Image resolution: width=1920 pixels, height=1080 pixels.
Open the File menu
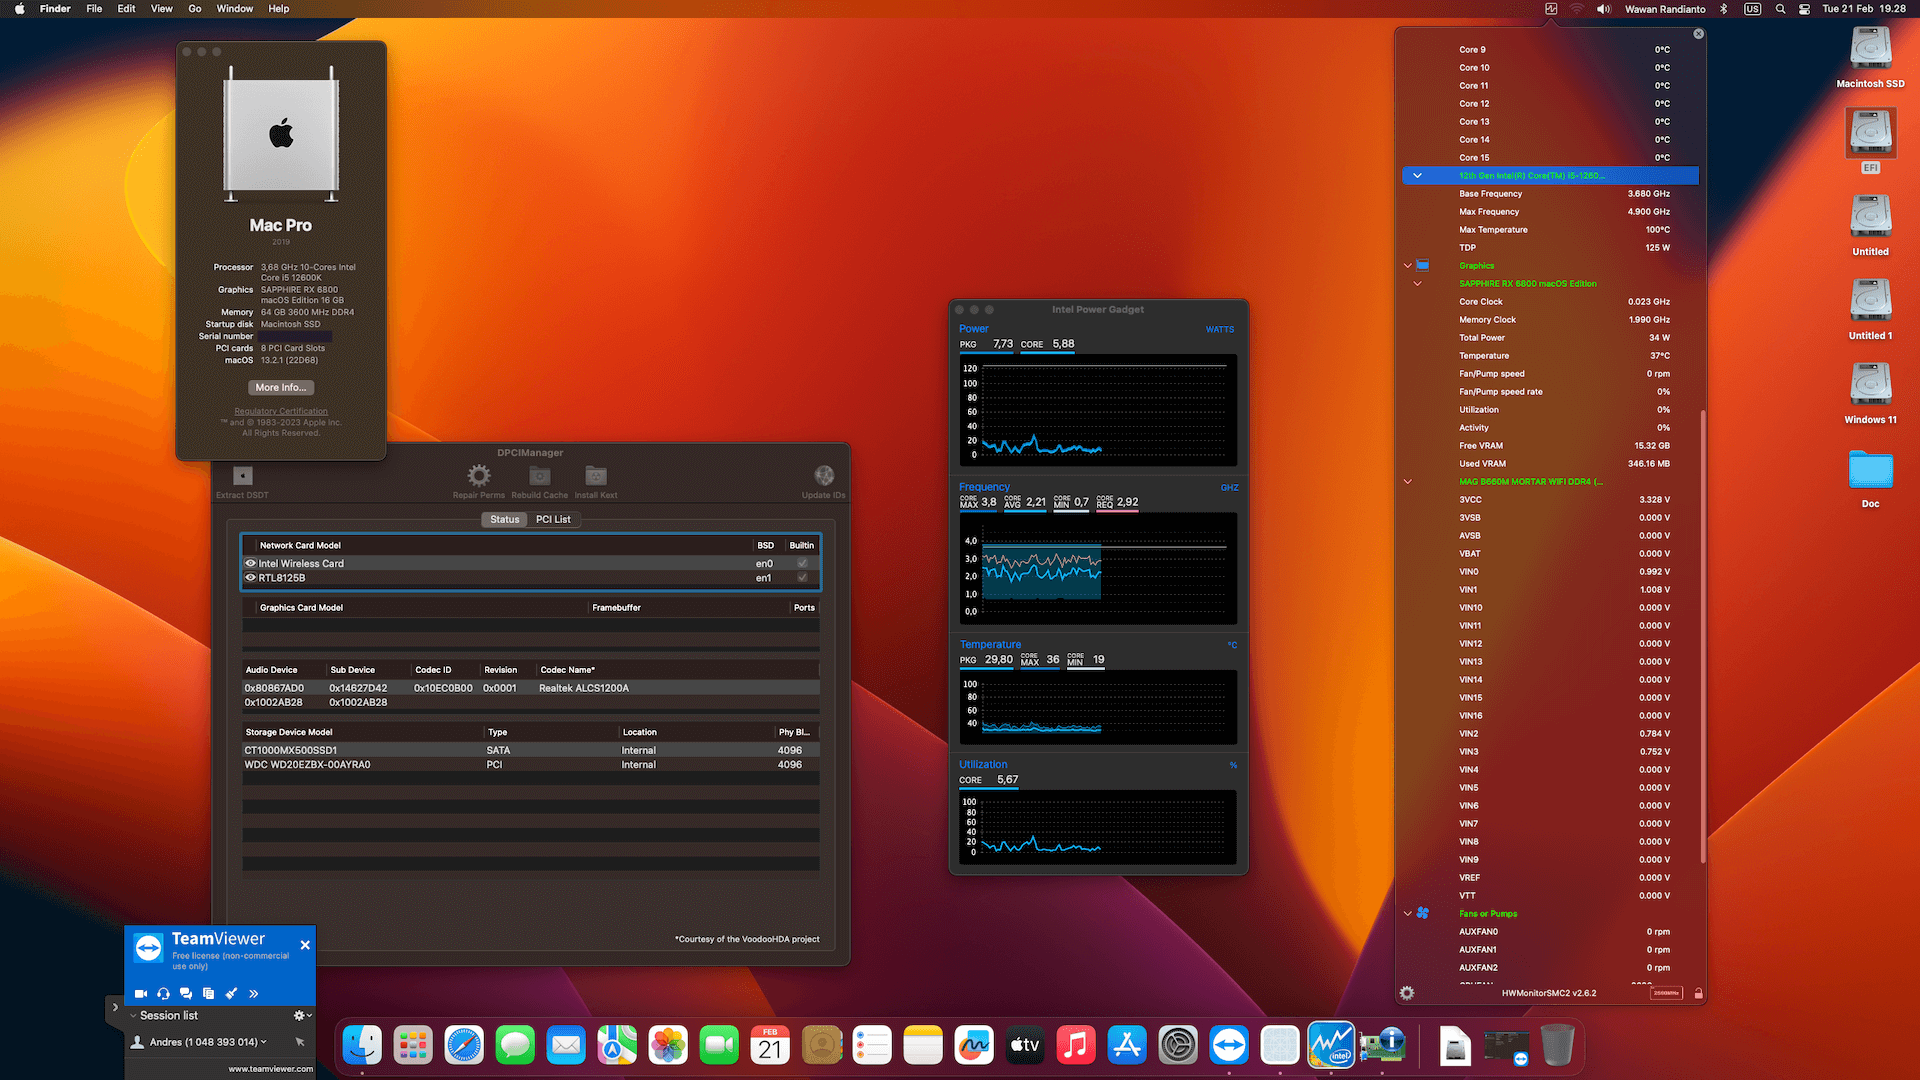(94, 9)
